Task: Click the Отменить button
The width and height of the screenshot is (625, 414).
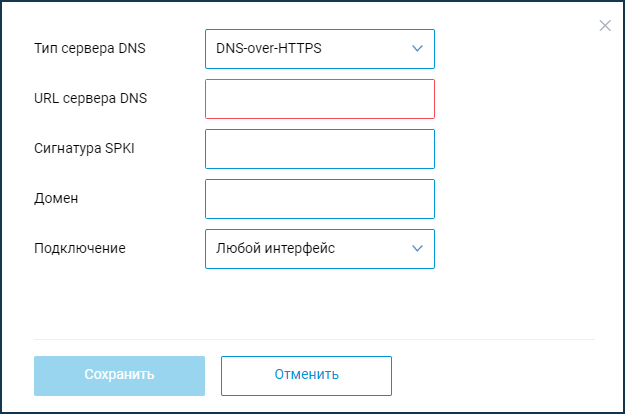Action: pyautogui.click(x=306, y=375)
